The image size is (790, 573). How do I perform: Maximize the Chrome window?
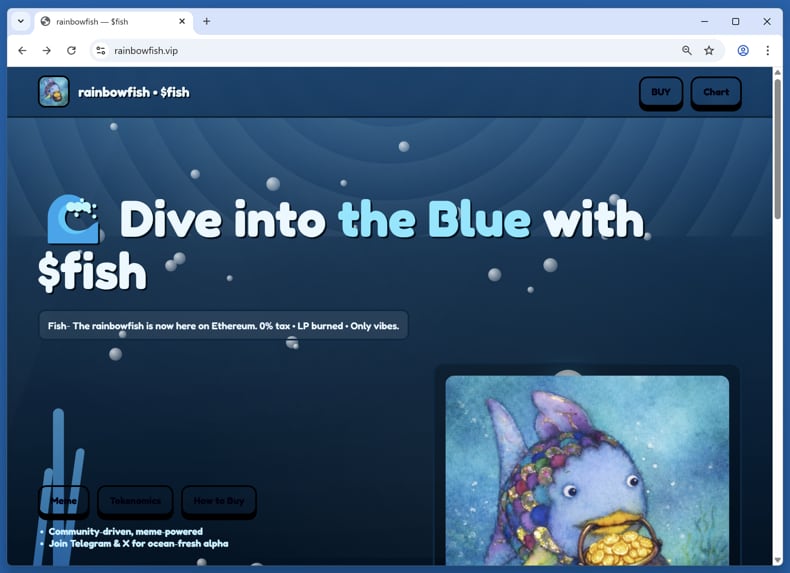(736, 21)
